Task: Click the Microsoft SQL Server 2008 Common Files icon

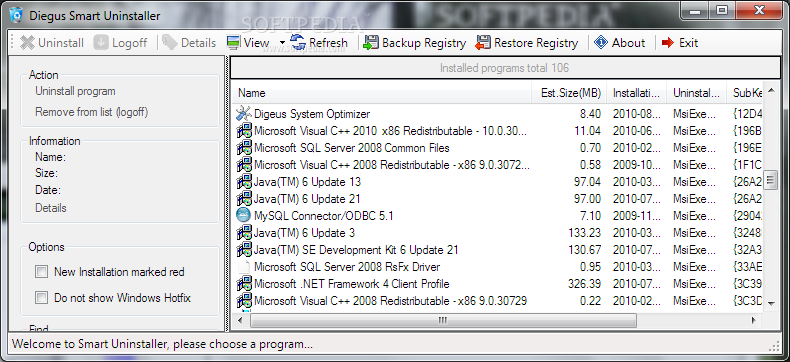Action: coord(244,148)
